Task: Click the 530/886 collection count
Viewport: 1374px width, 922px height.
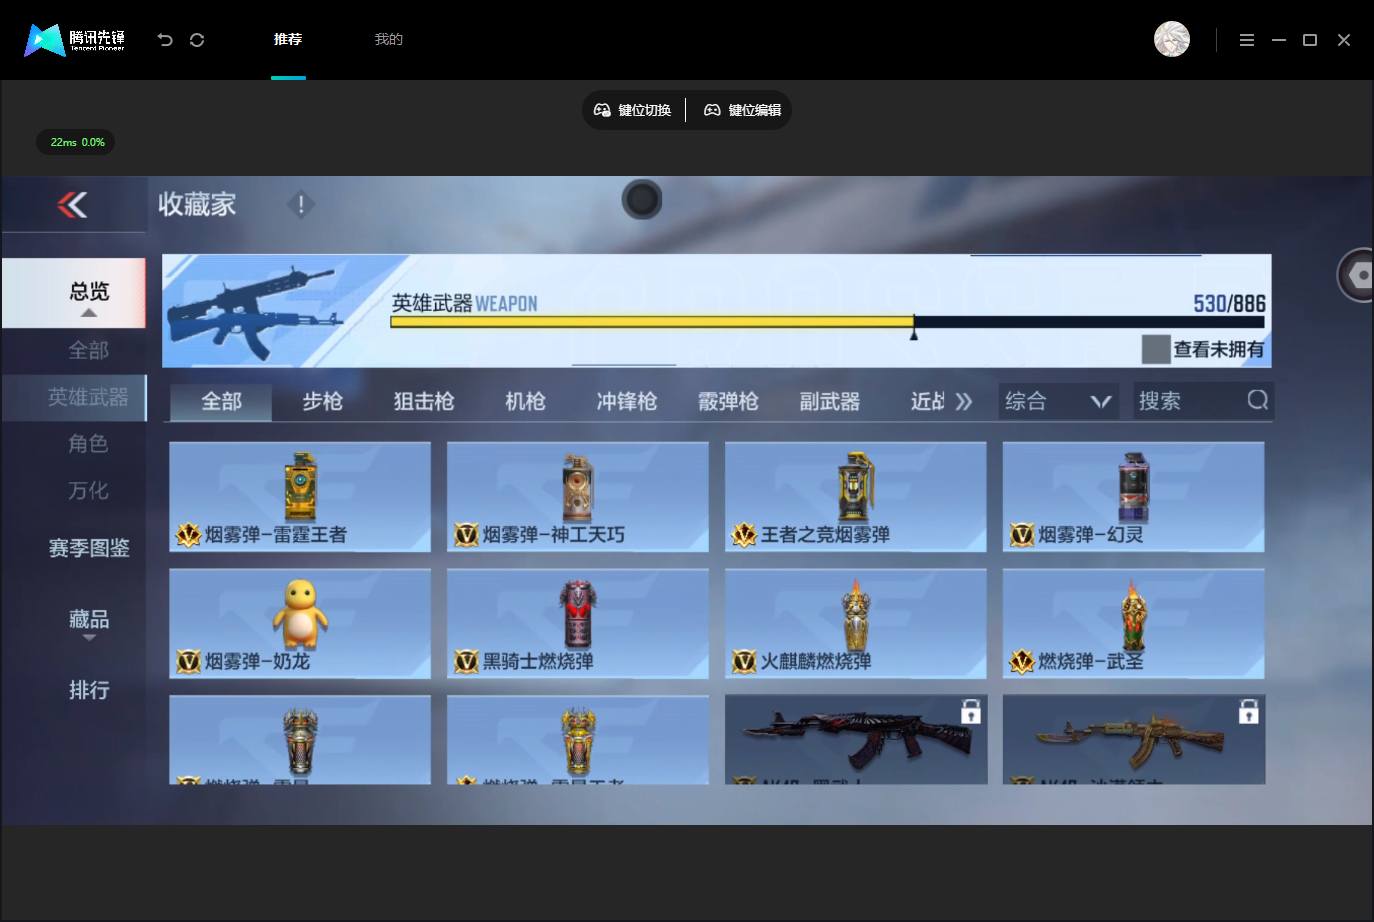Action: [x=1229, y=303]
